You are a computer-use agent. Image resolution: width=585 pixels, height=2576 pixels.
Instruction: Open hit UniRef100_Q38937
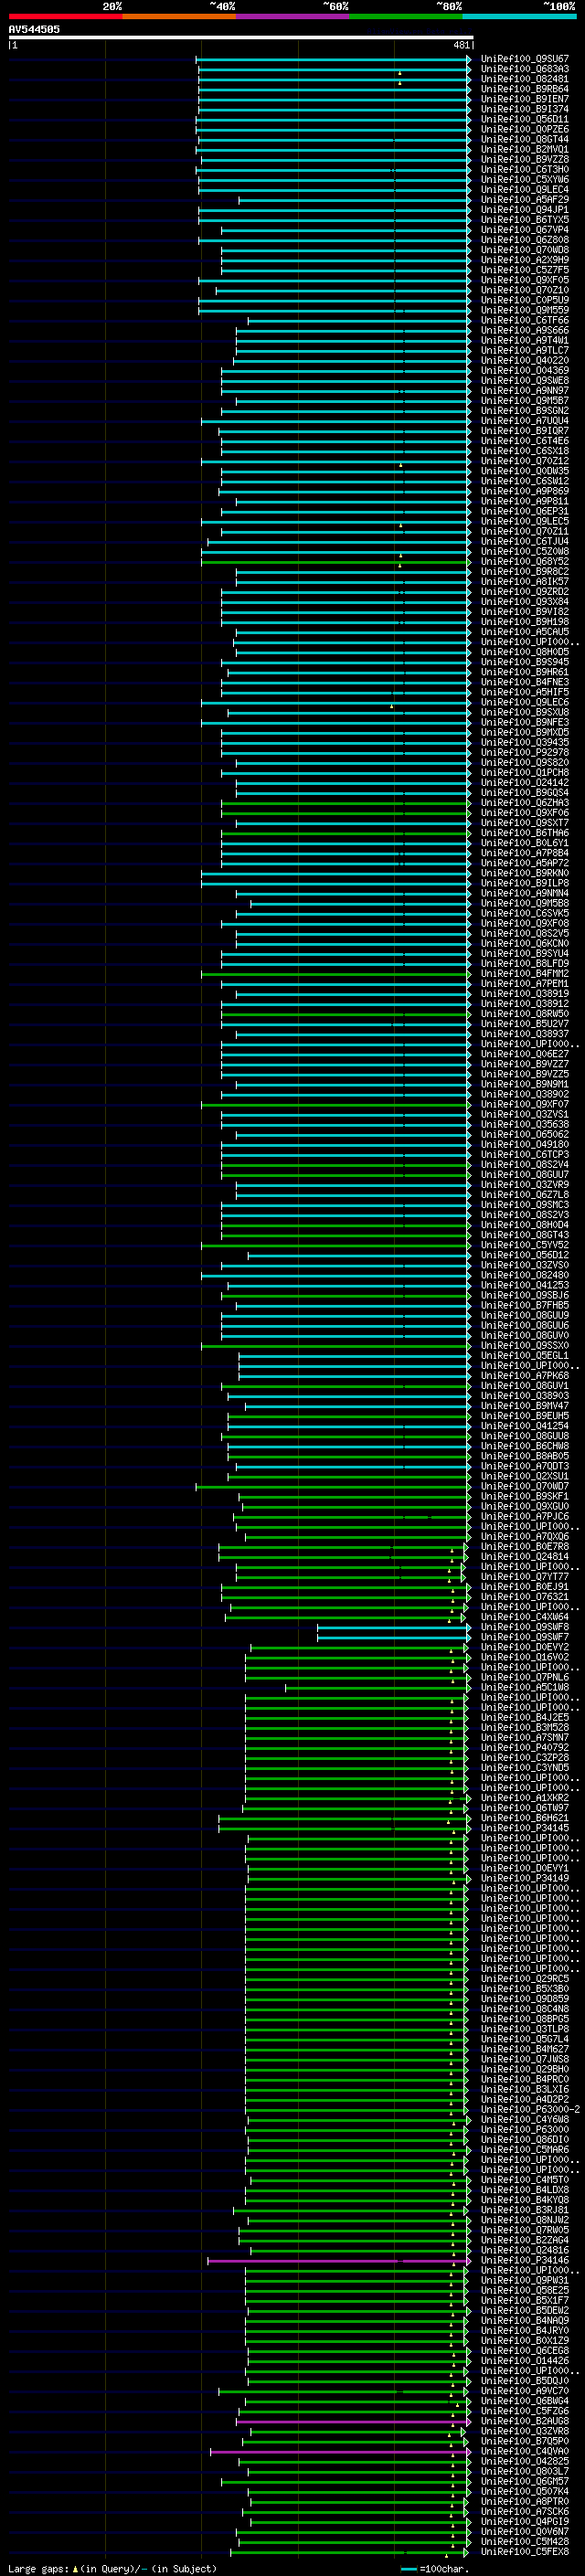(525, 1035)
